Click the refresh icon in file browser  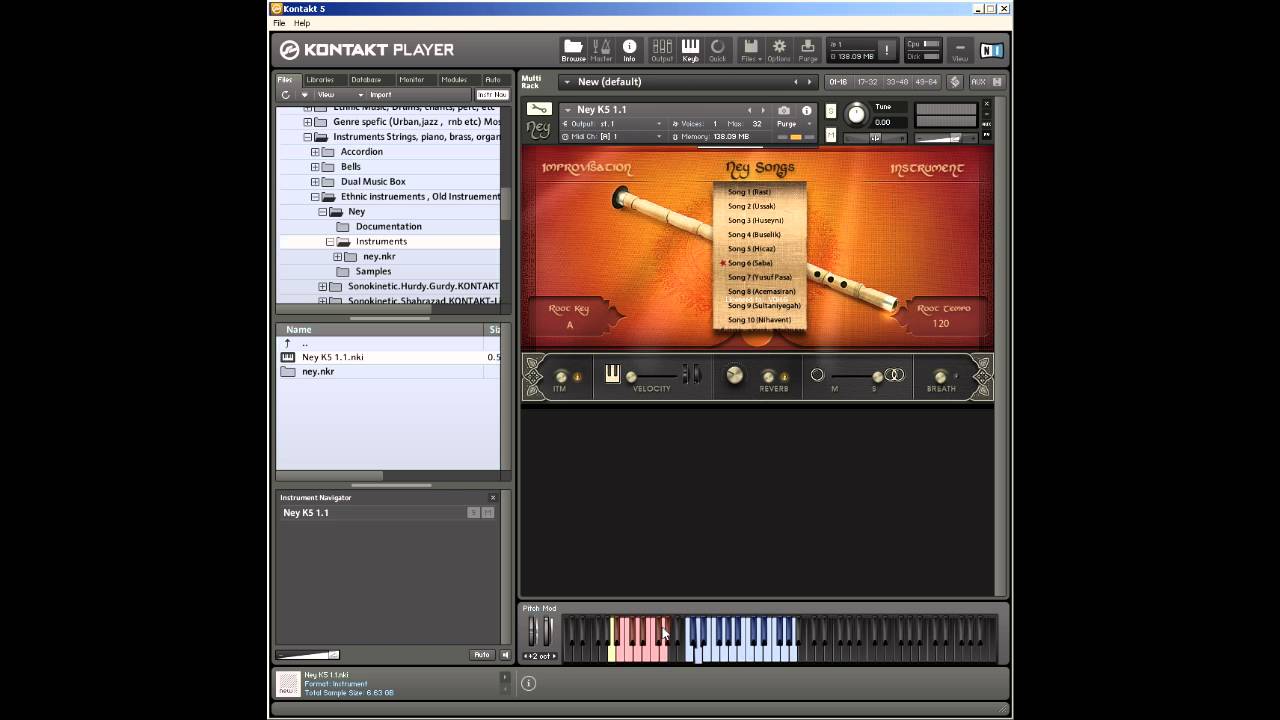(285, 95)
